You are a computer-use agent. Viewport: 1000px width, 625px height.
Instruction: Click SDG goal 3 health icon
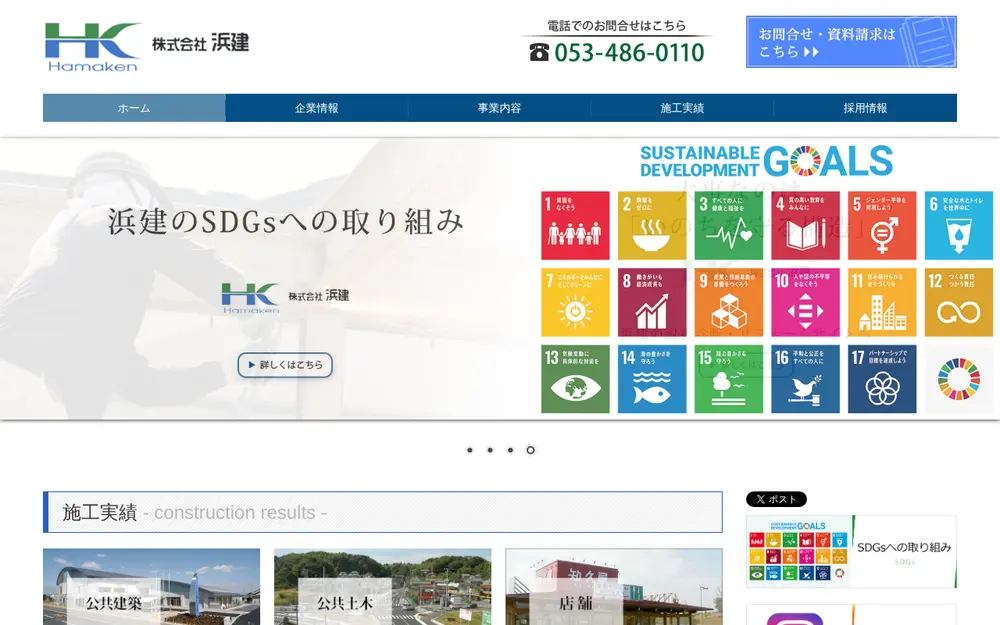click(728, 225)
